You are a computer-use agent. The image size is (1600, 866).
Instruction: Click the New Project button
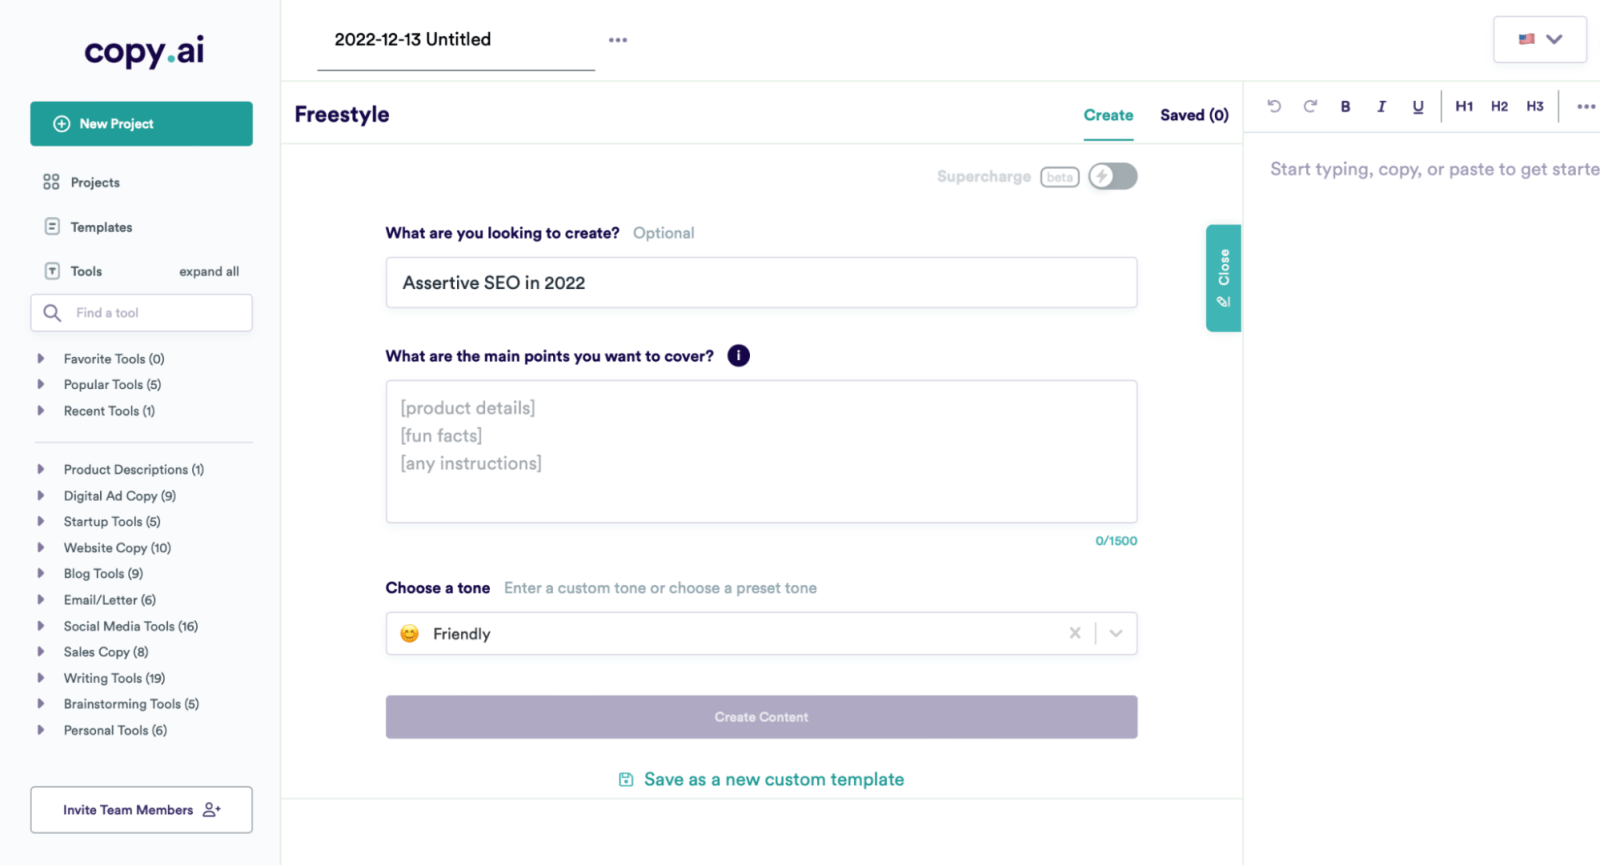click(x=141, y=124)
